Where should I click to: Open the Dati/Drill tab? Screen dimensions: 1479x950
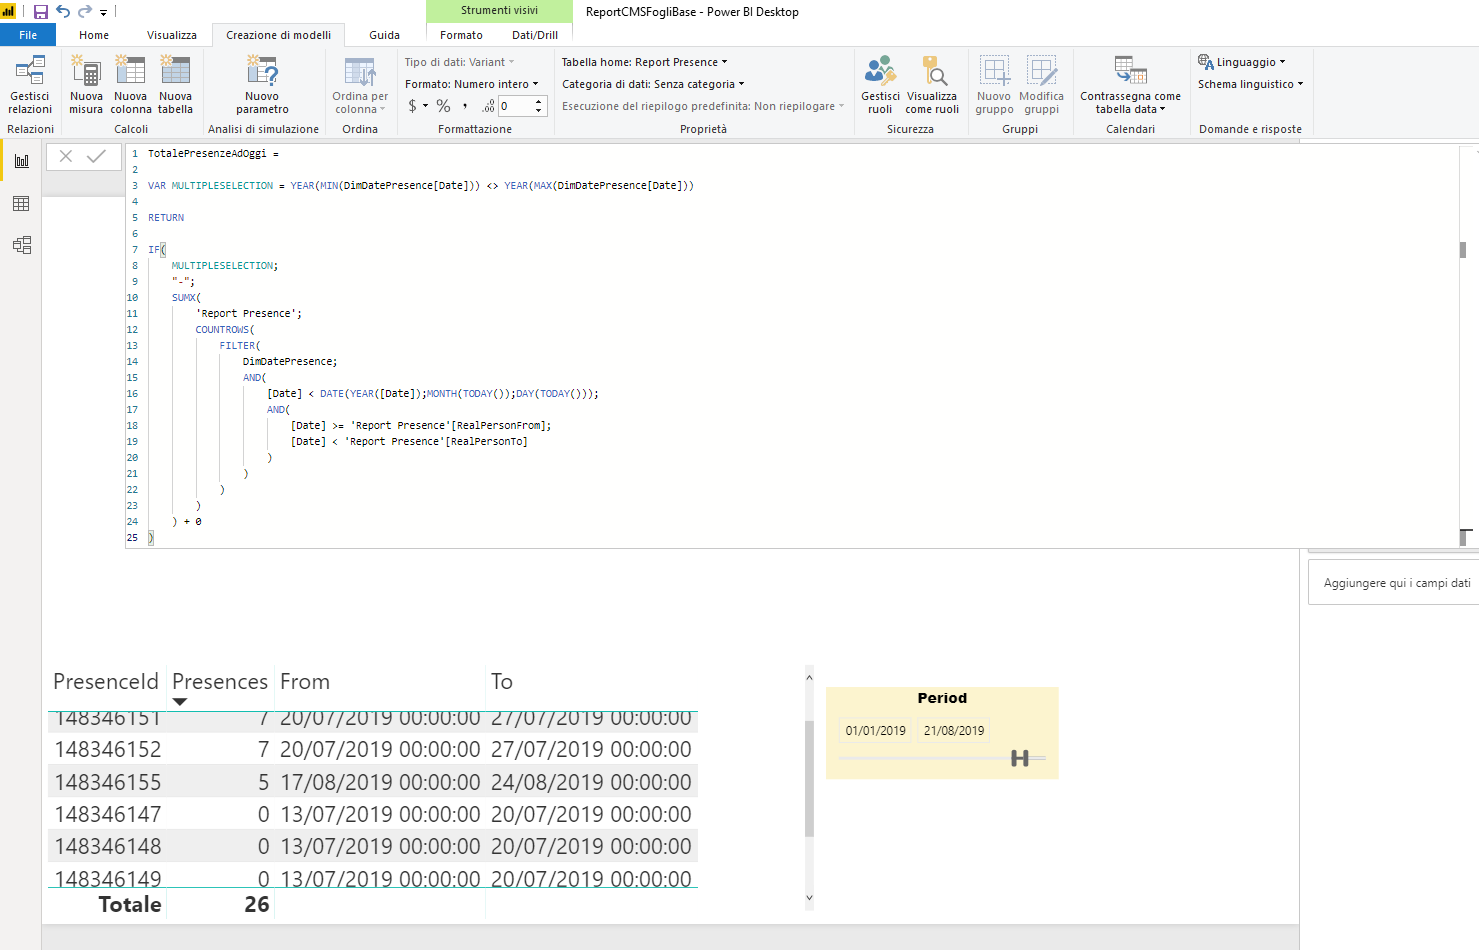click(535, 35)
